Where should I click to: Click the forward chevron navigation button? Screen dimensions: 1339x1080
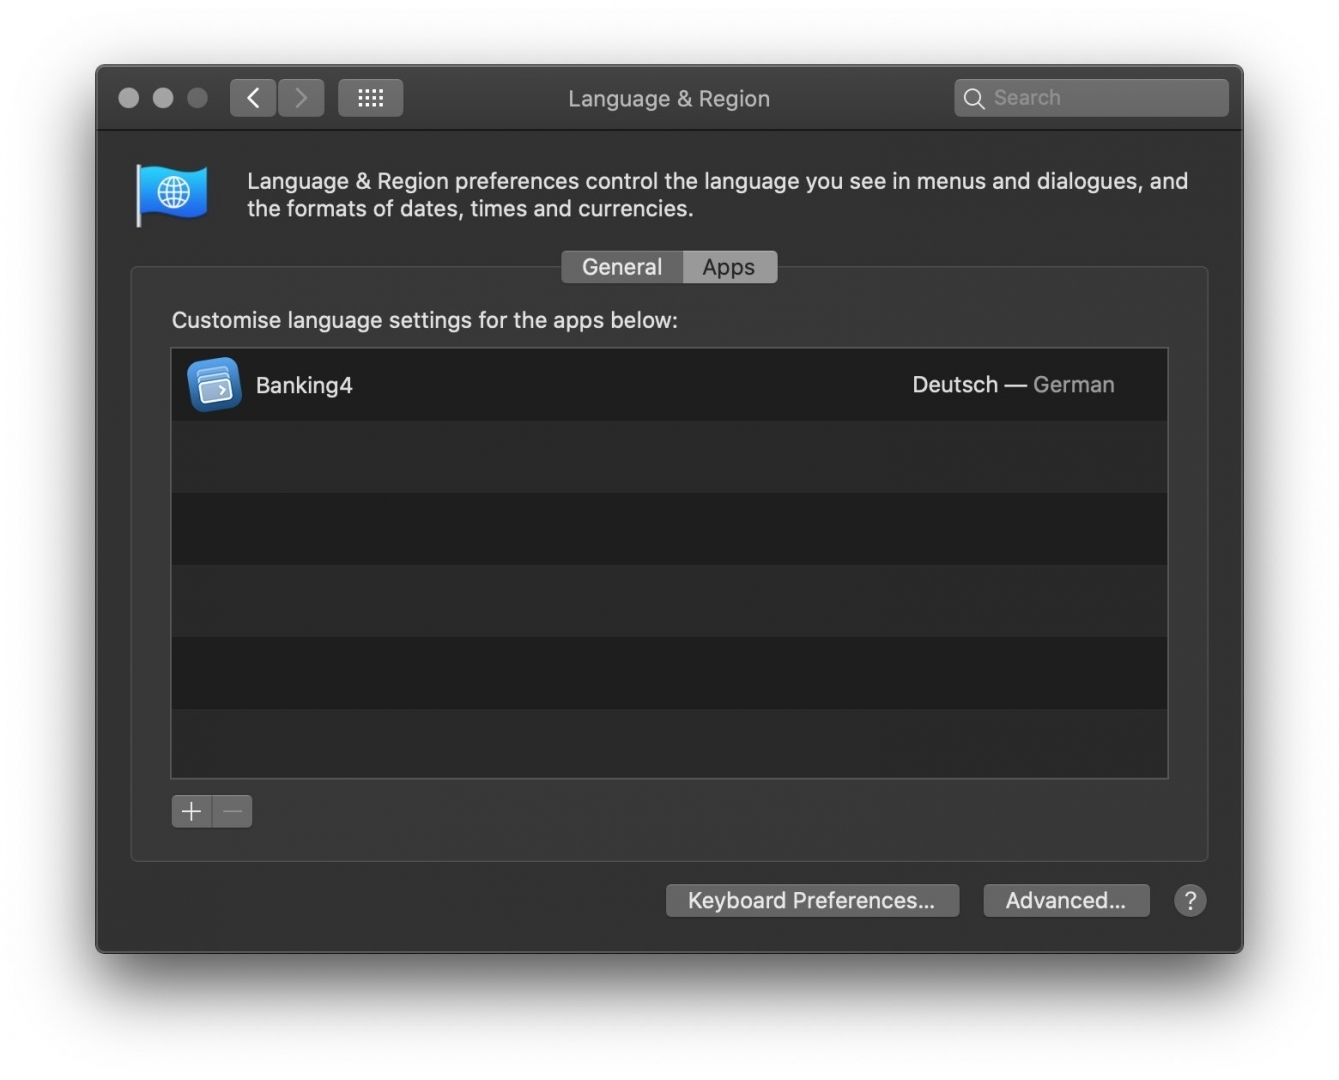click(301, 98)
